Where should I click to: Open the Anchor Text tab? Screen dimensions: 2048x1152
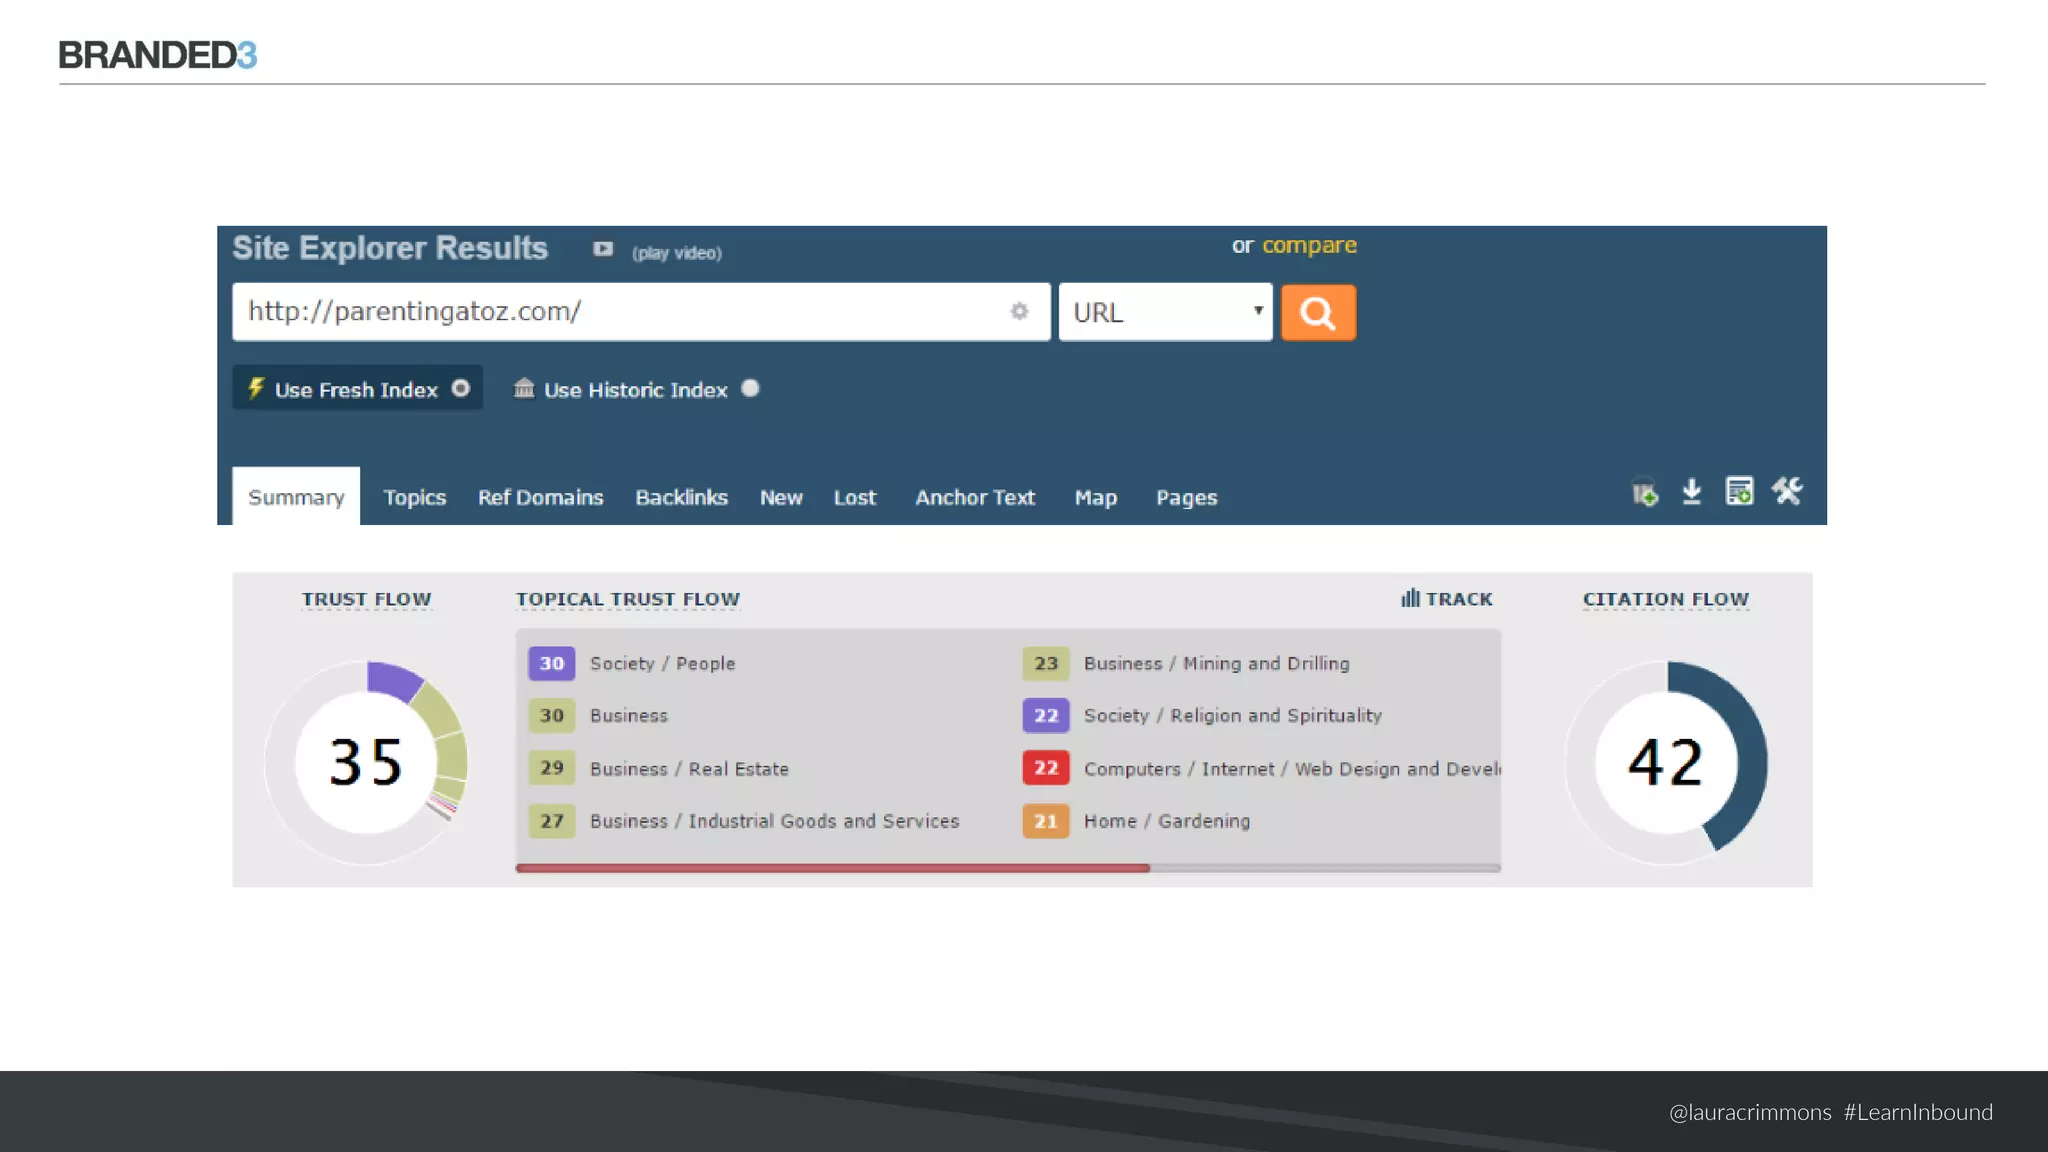975,497
